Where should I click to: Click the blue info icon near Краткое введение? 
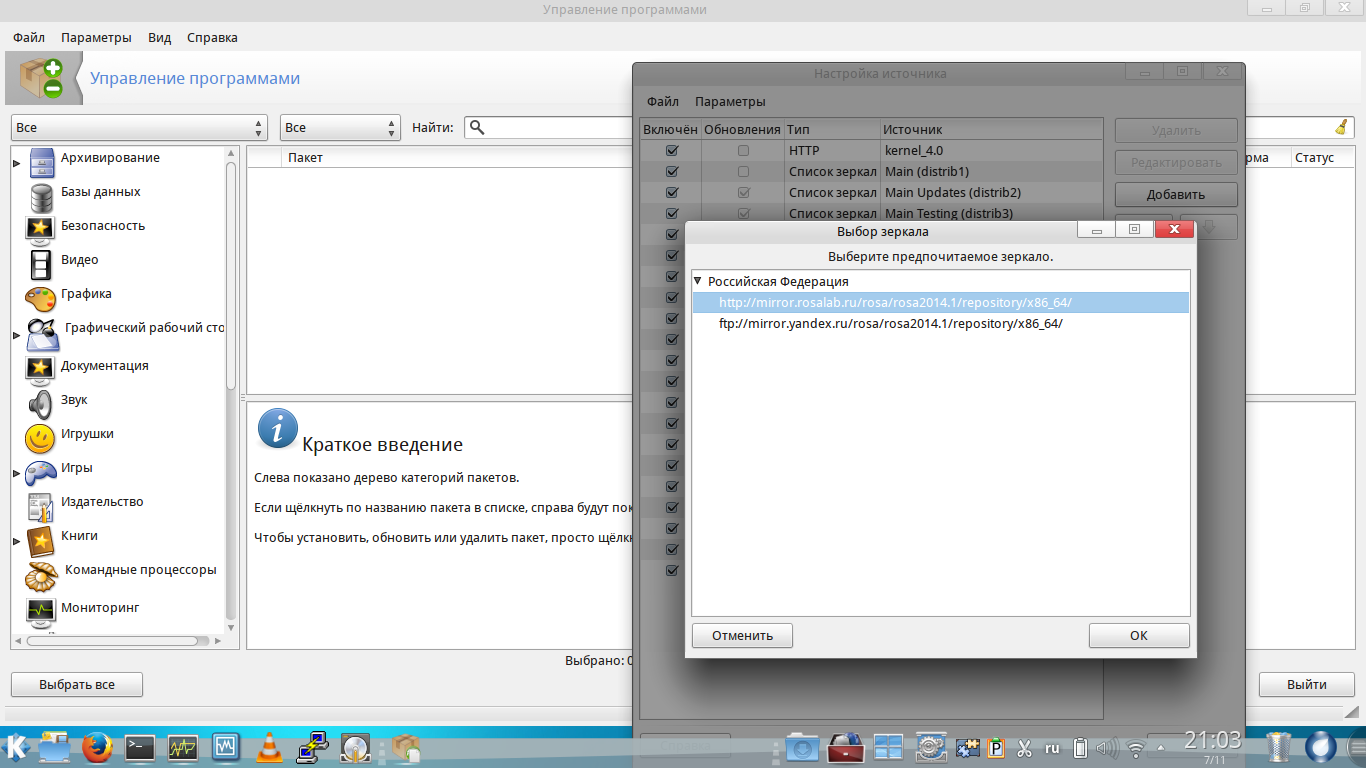tap(277, 428)
